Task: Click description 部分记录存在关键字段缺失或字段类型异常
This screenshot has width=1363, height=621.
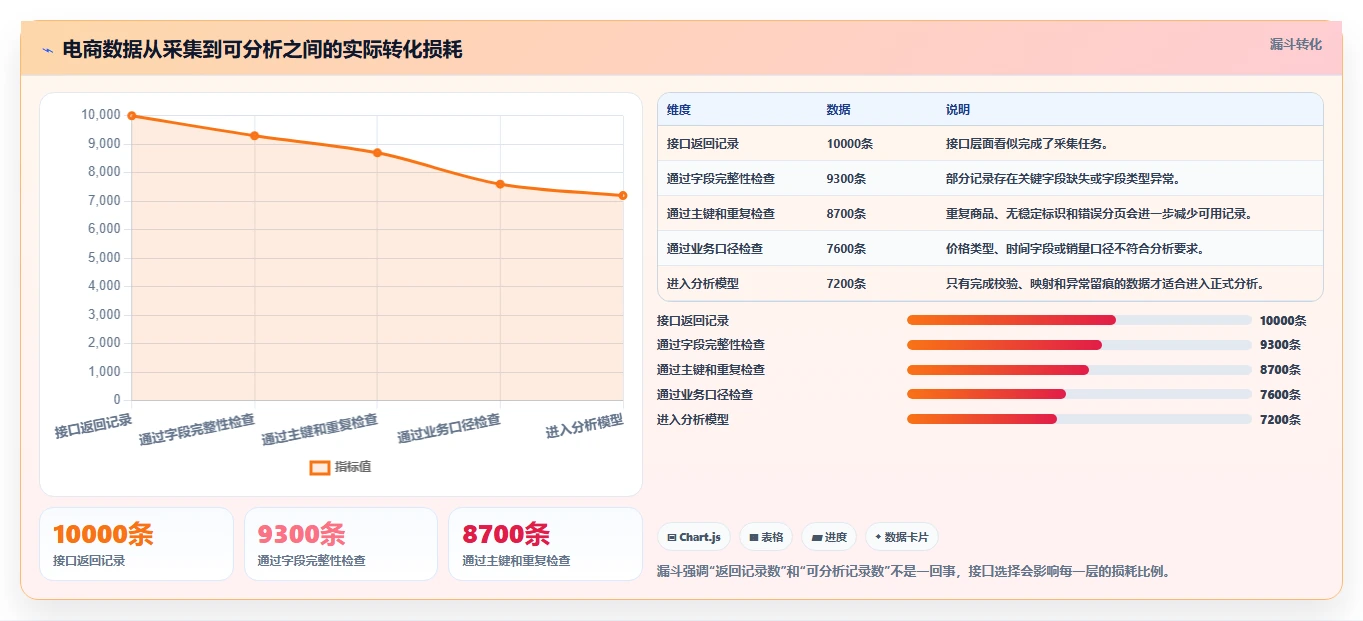Action: 1063,179
